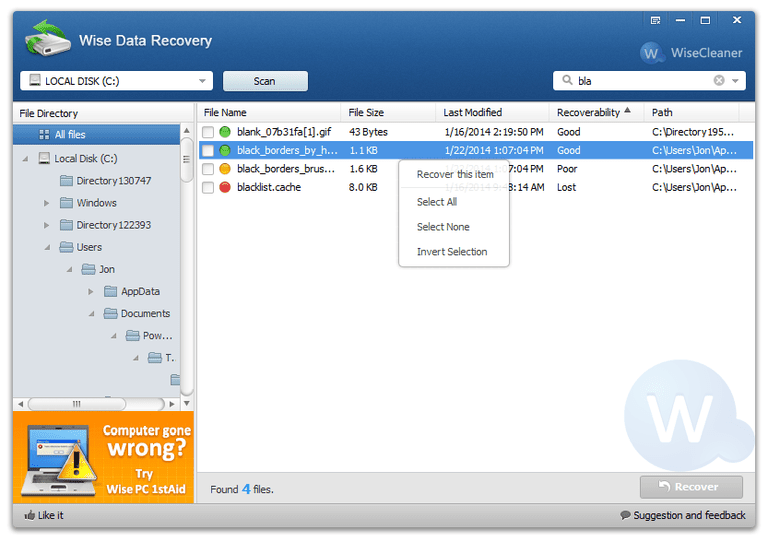Expand the Windows folder in tree
This screenshot has height=542, width=768.
coord(46,203)
